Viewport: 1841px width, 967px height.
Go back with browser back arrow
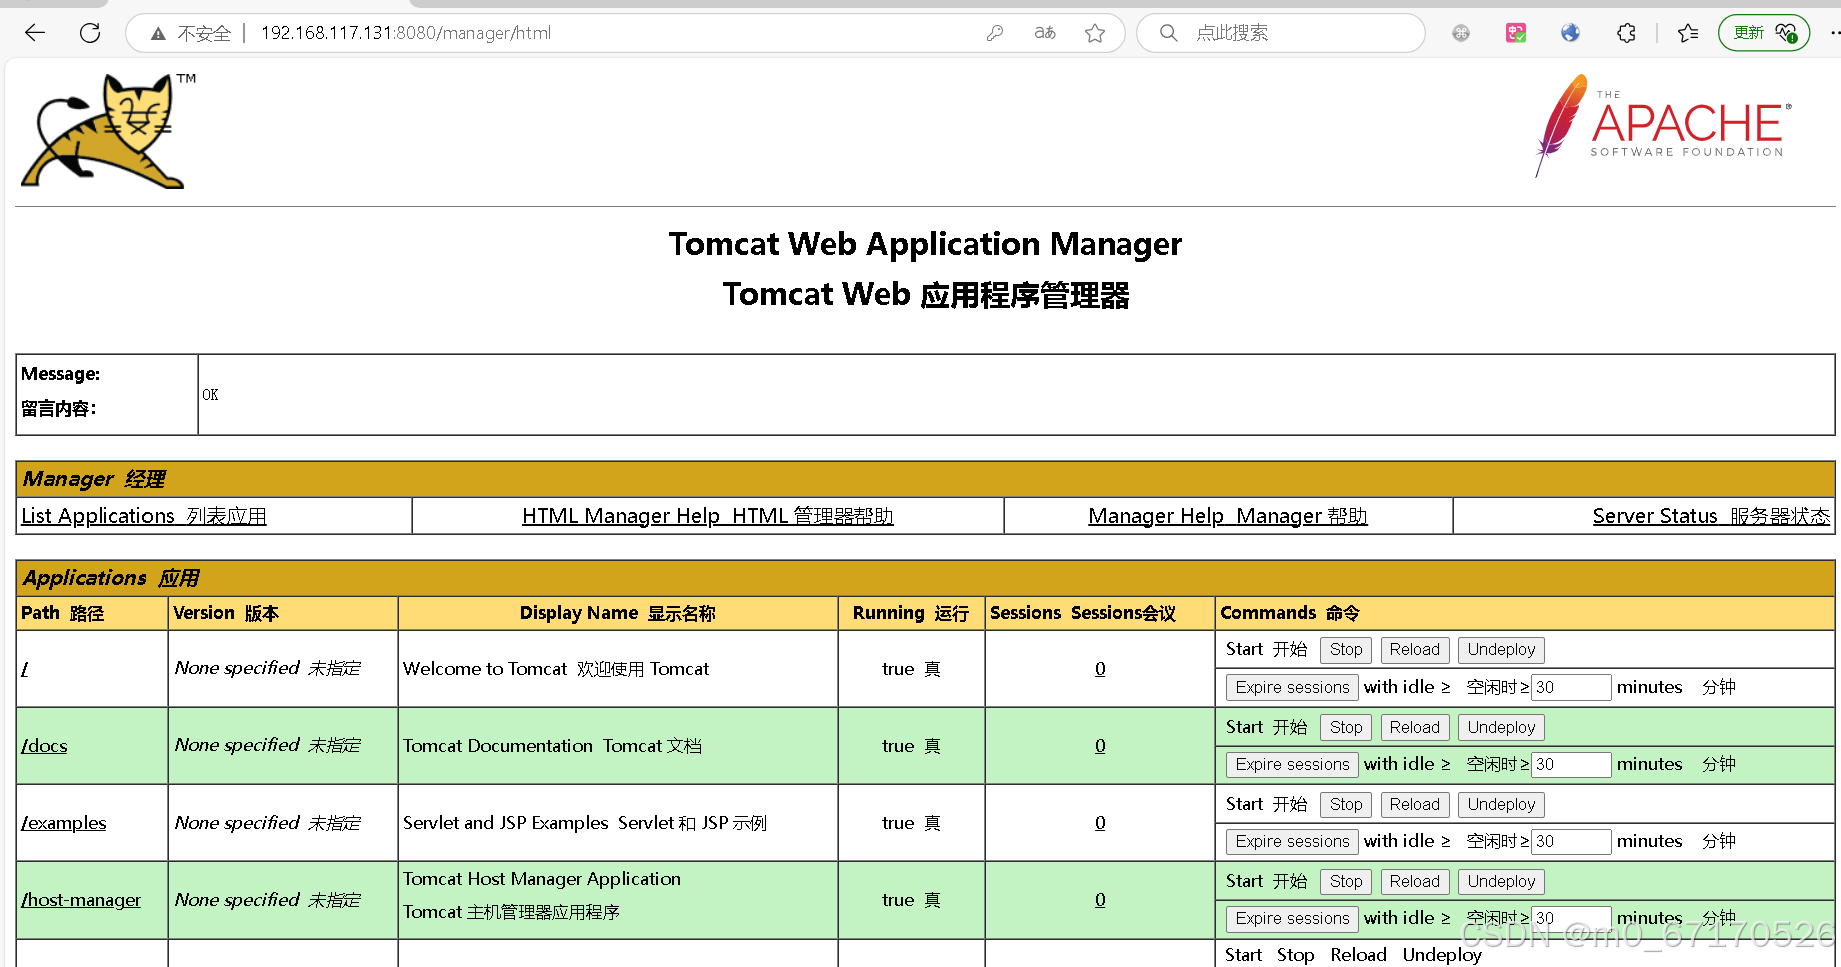(35, 33)
